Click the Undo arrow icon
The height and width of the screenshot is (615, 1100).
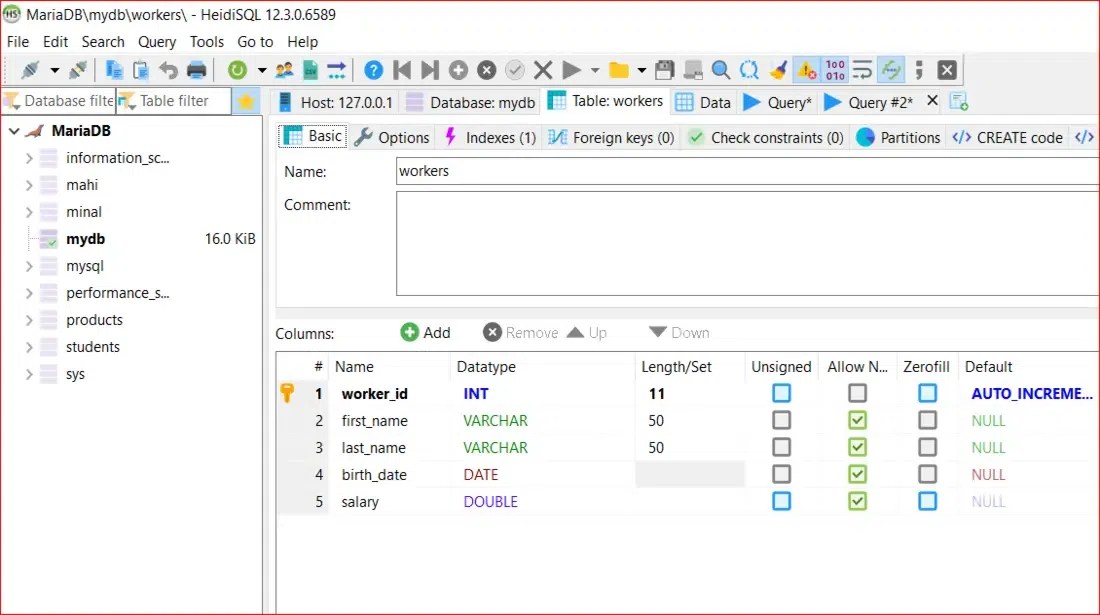168,70
